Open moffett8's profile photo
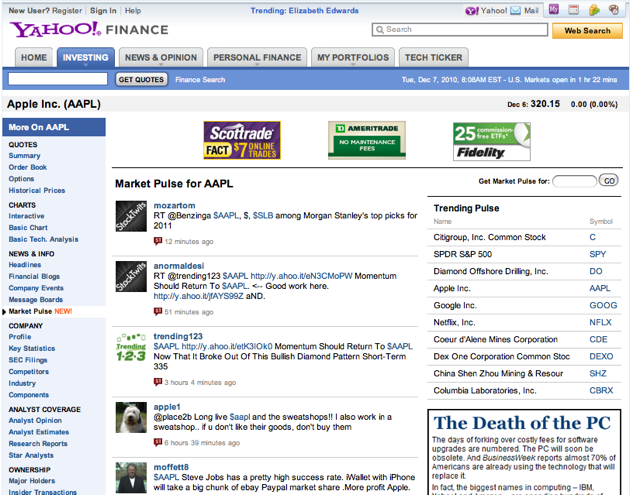Viewport: 630px width, 495px height. [131, 478]
